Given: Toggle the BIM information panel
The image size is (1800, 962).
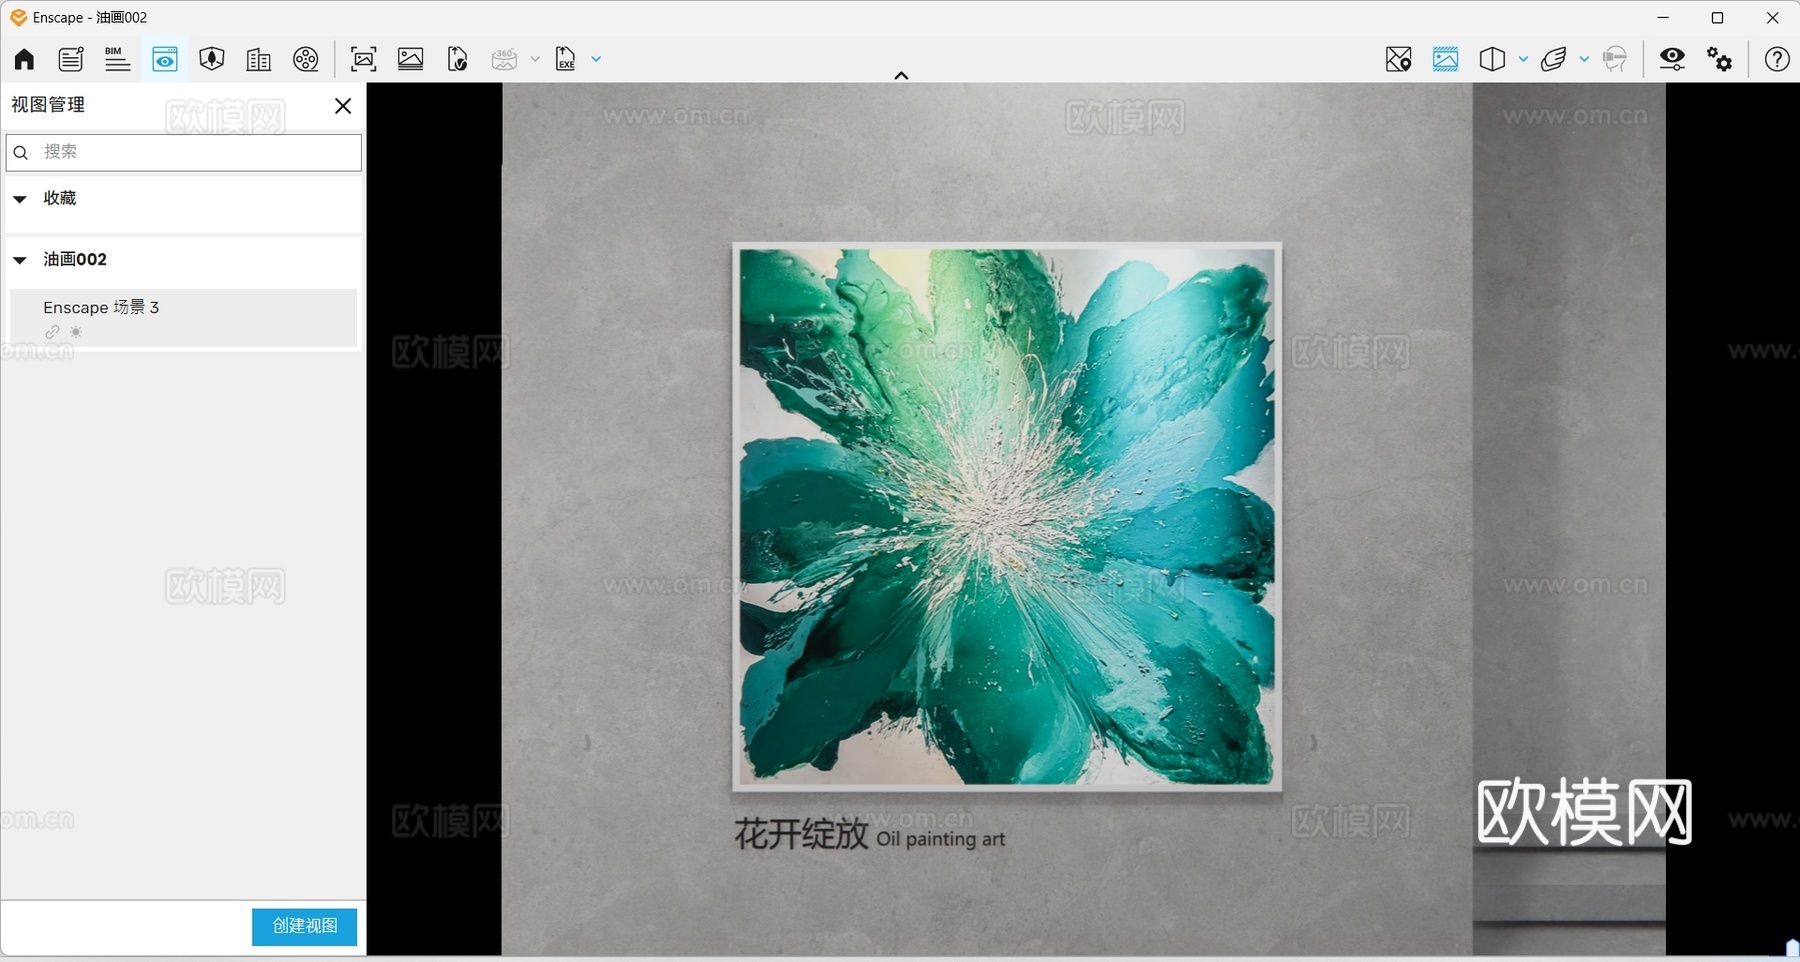Looking at the screenshot, I should point(117,59).
